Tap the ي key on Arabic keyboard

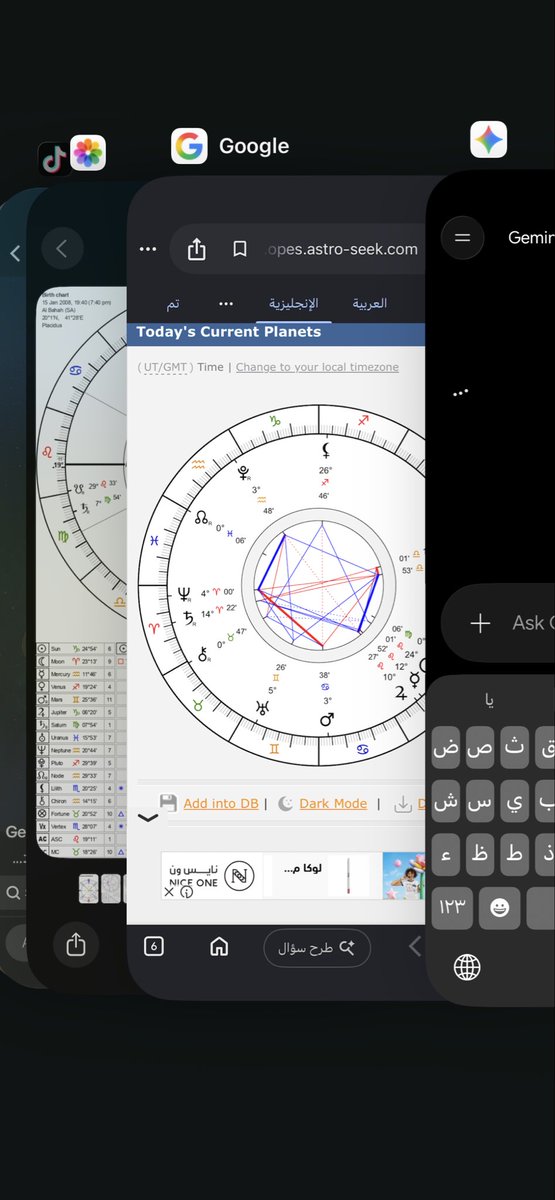[515, 801]
